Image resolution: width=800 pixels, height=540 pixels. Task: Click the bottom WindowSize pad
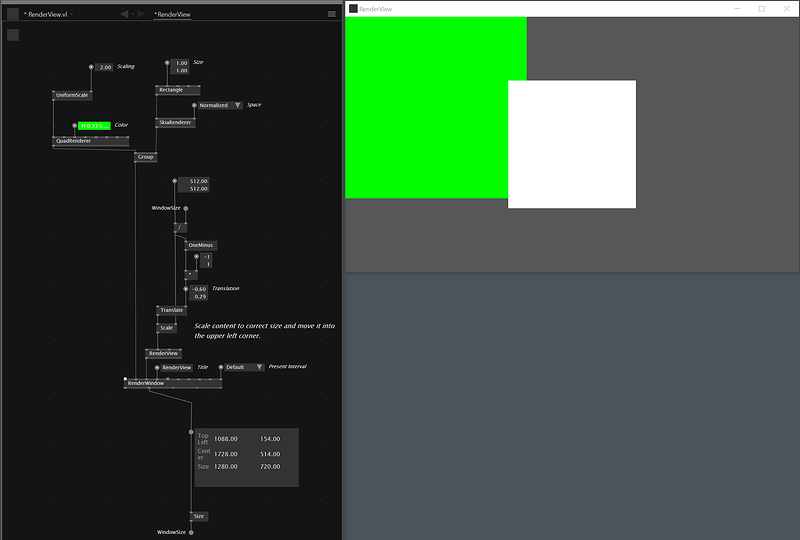coord(191,532)
